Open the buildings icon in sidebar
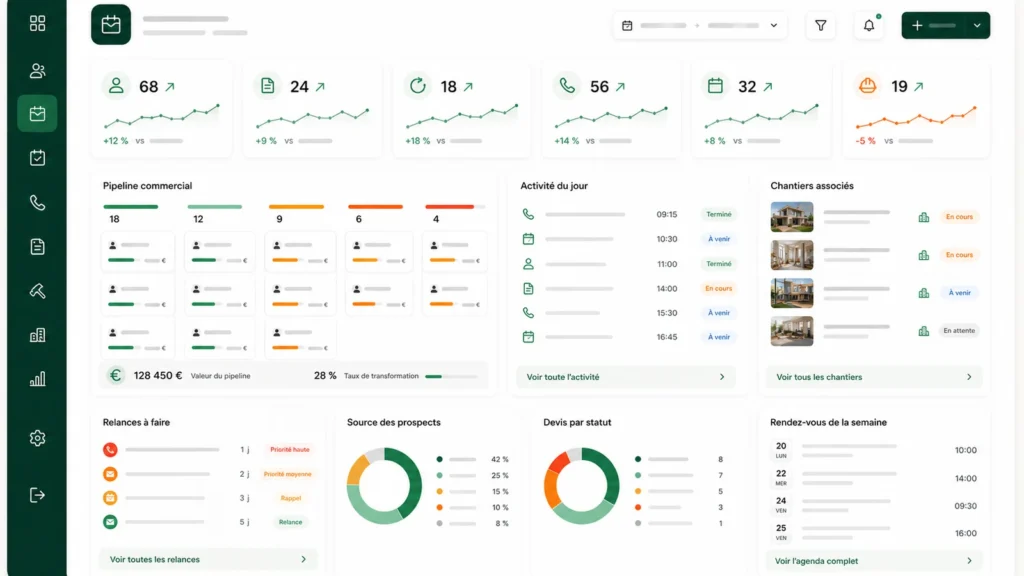 (37, 335)
